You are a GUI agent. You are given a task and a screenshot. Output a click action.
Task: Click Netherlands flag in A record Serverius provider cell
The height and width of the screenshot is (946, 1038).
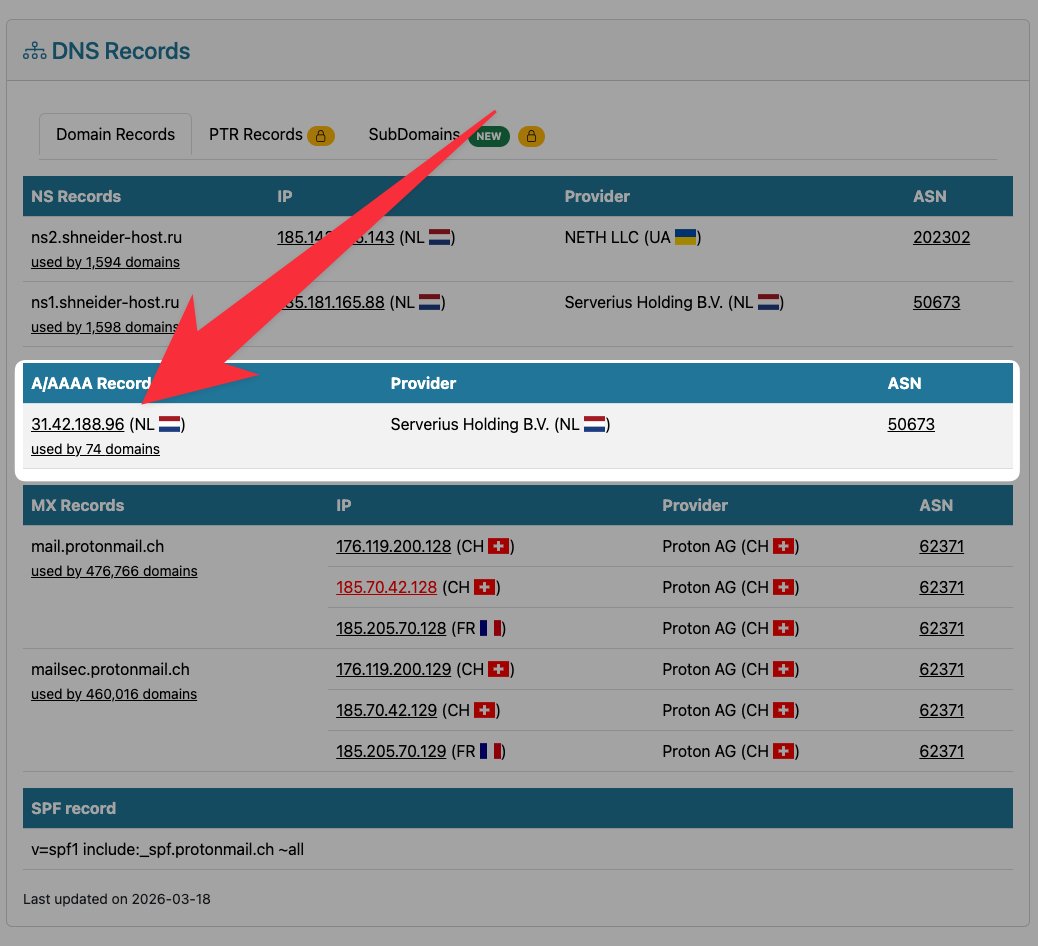tap(594, 424)
